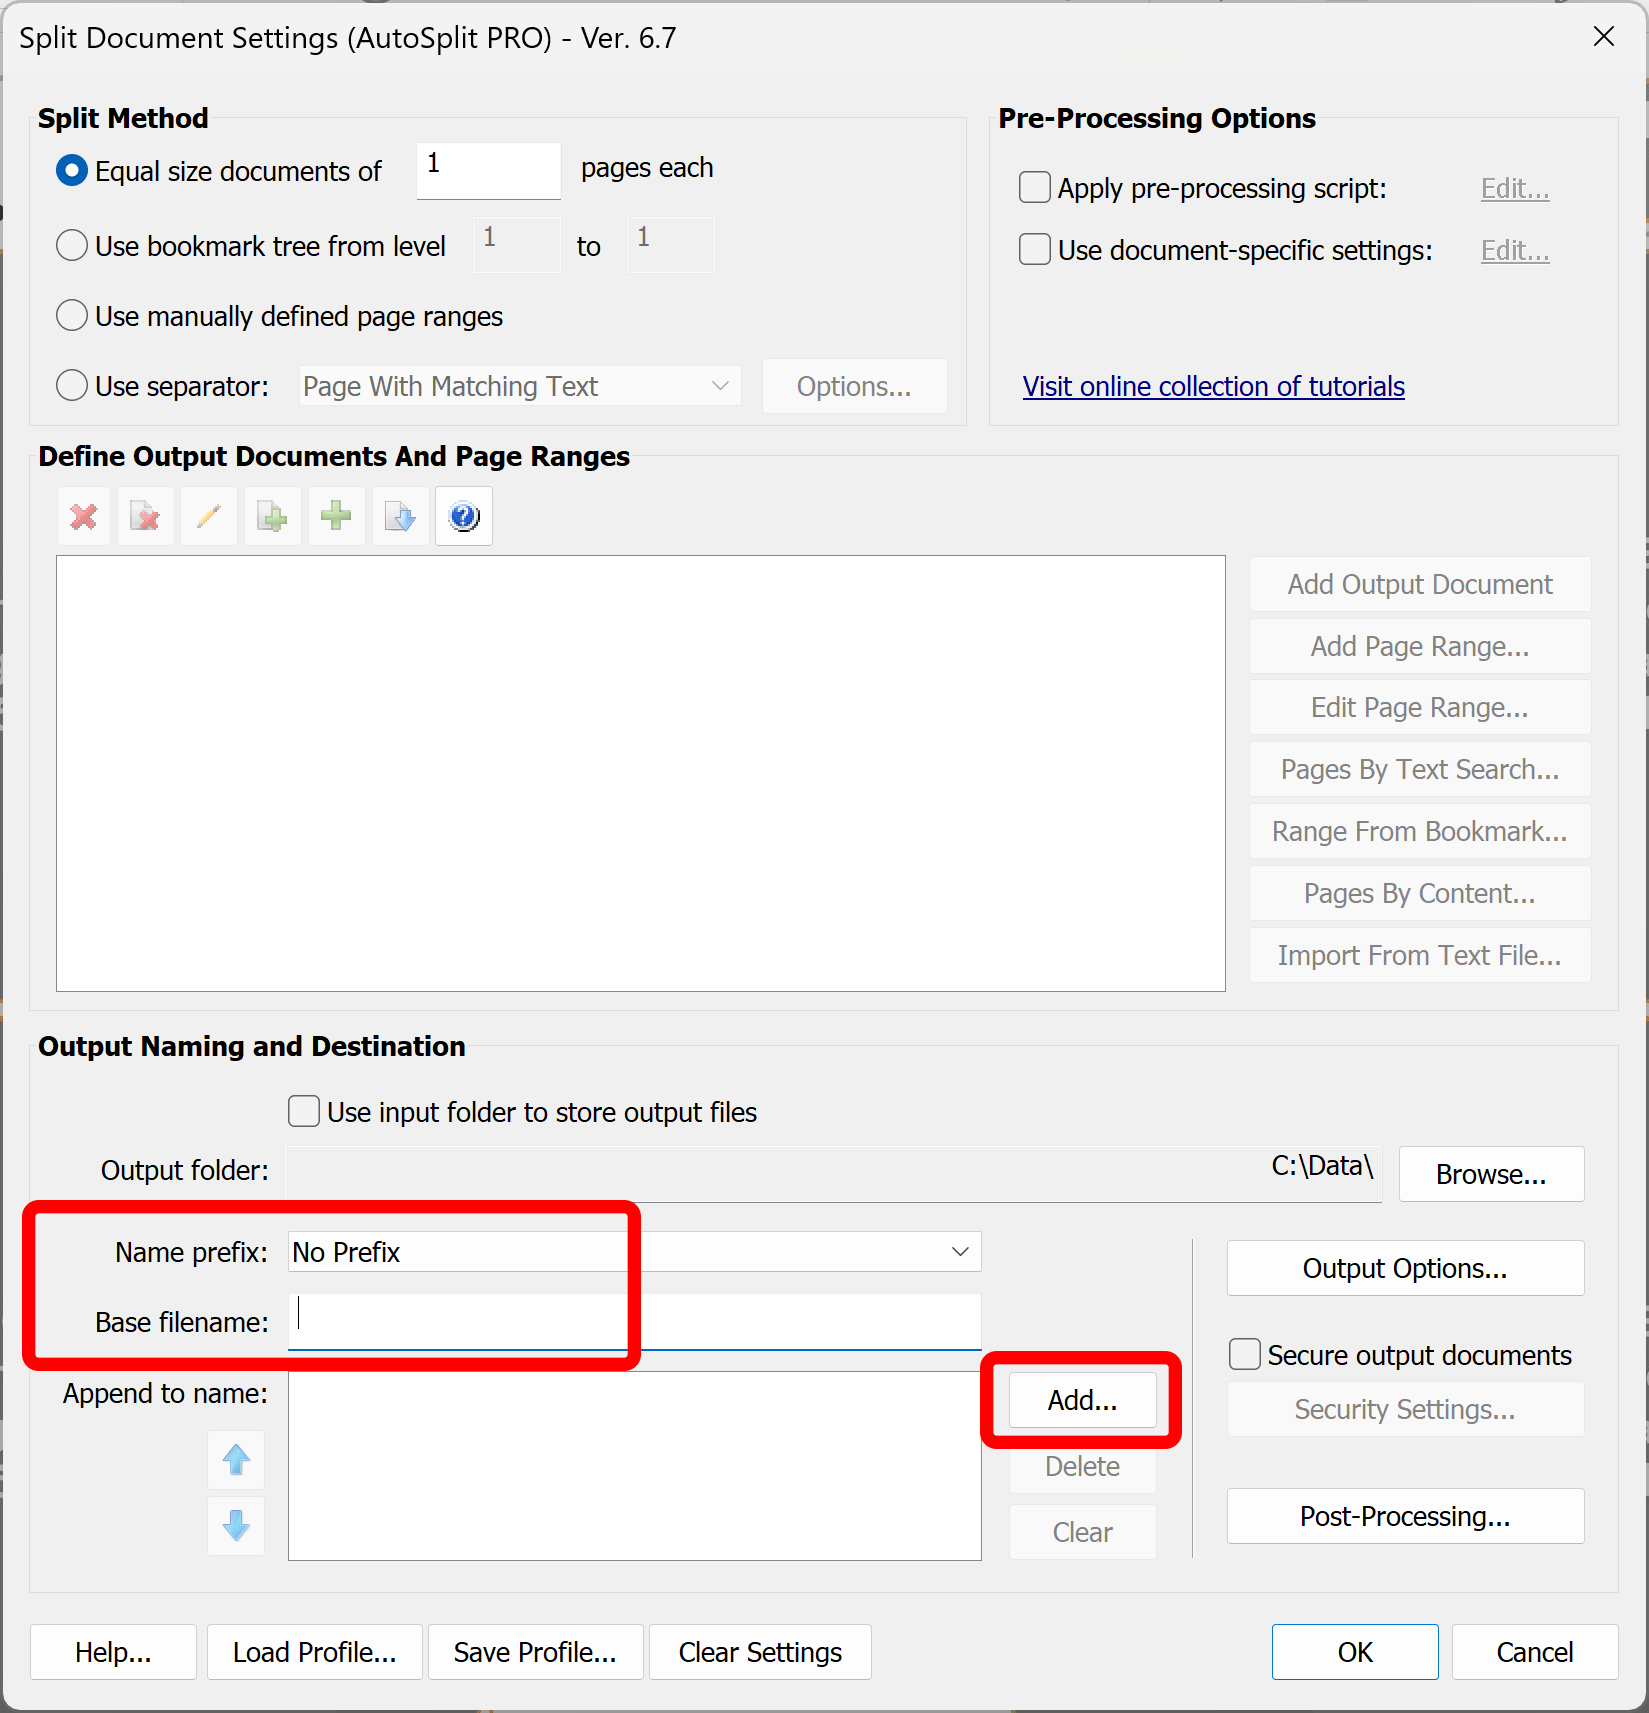This screenshot has height=1713, width=1649.
Task: Select Use bookmark tree from level option
Action: click(x=71, y=245)
